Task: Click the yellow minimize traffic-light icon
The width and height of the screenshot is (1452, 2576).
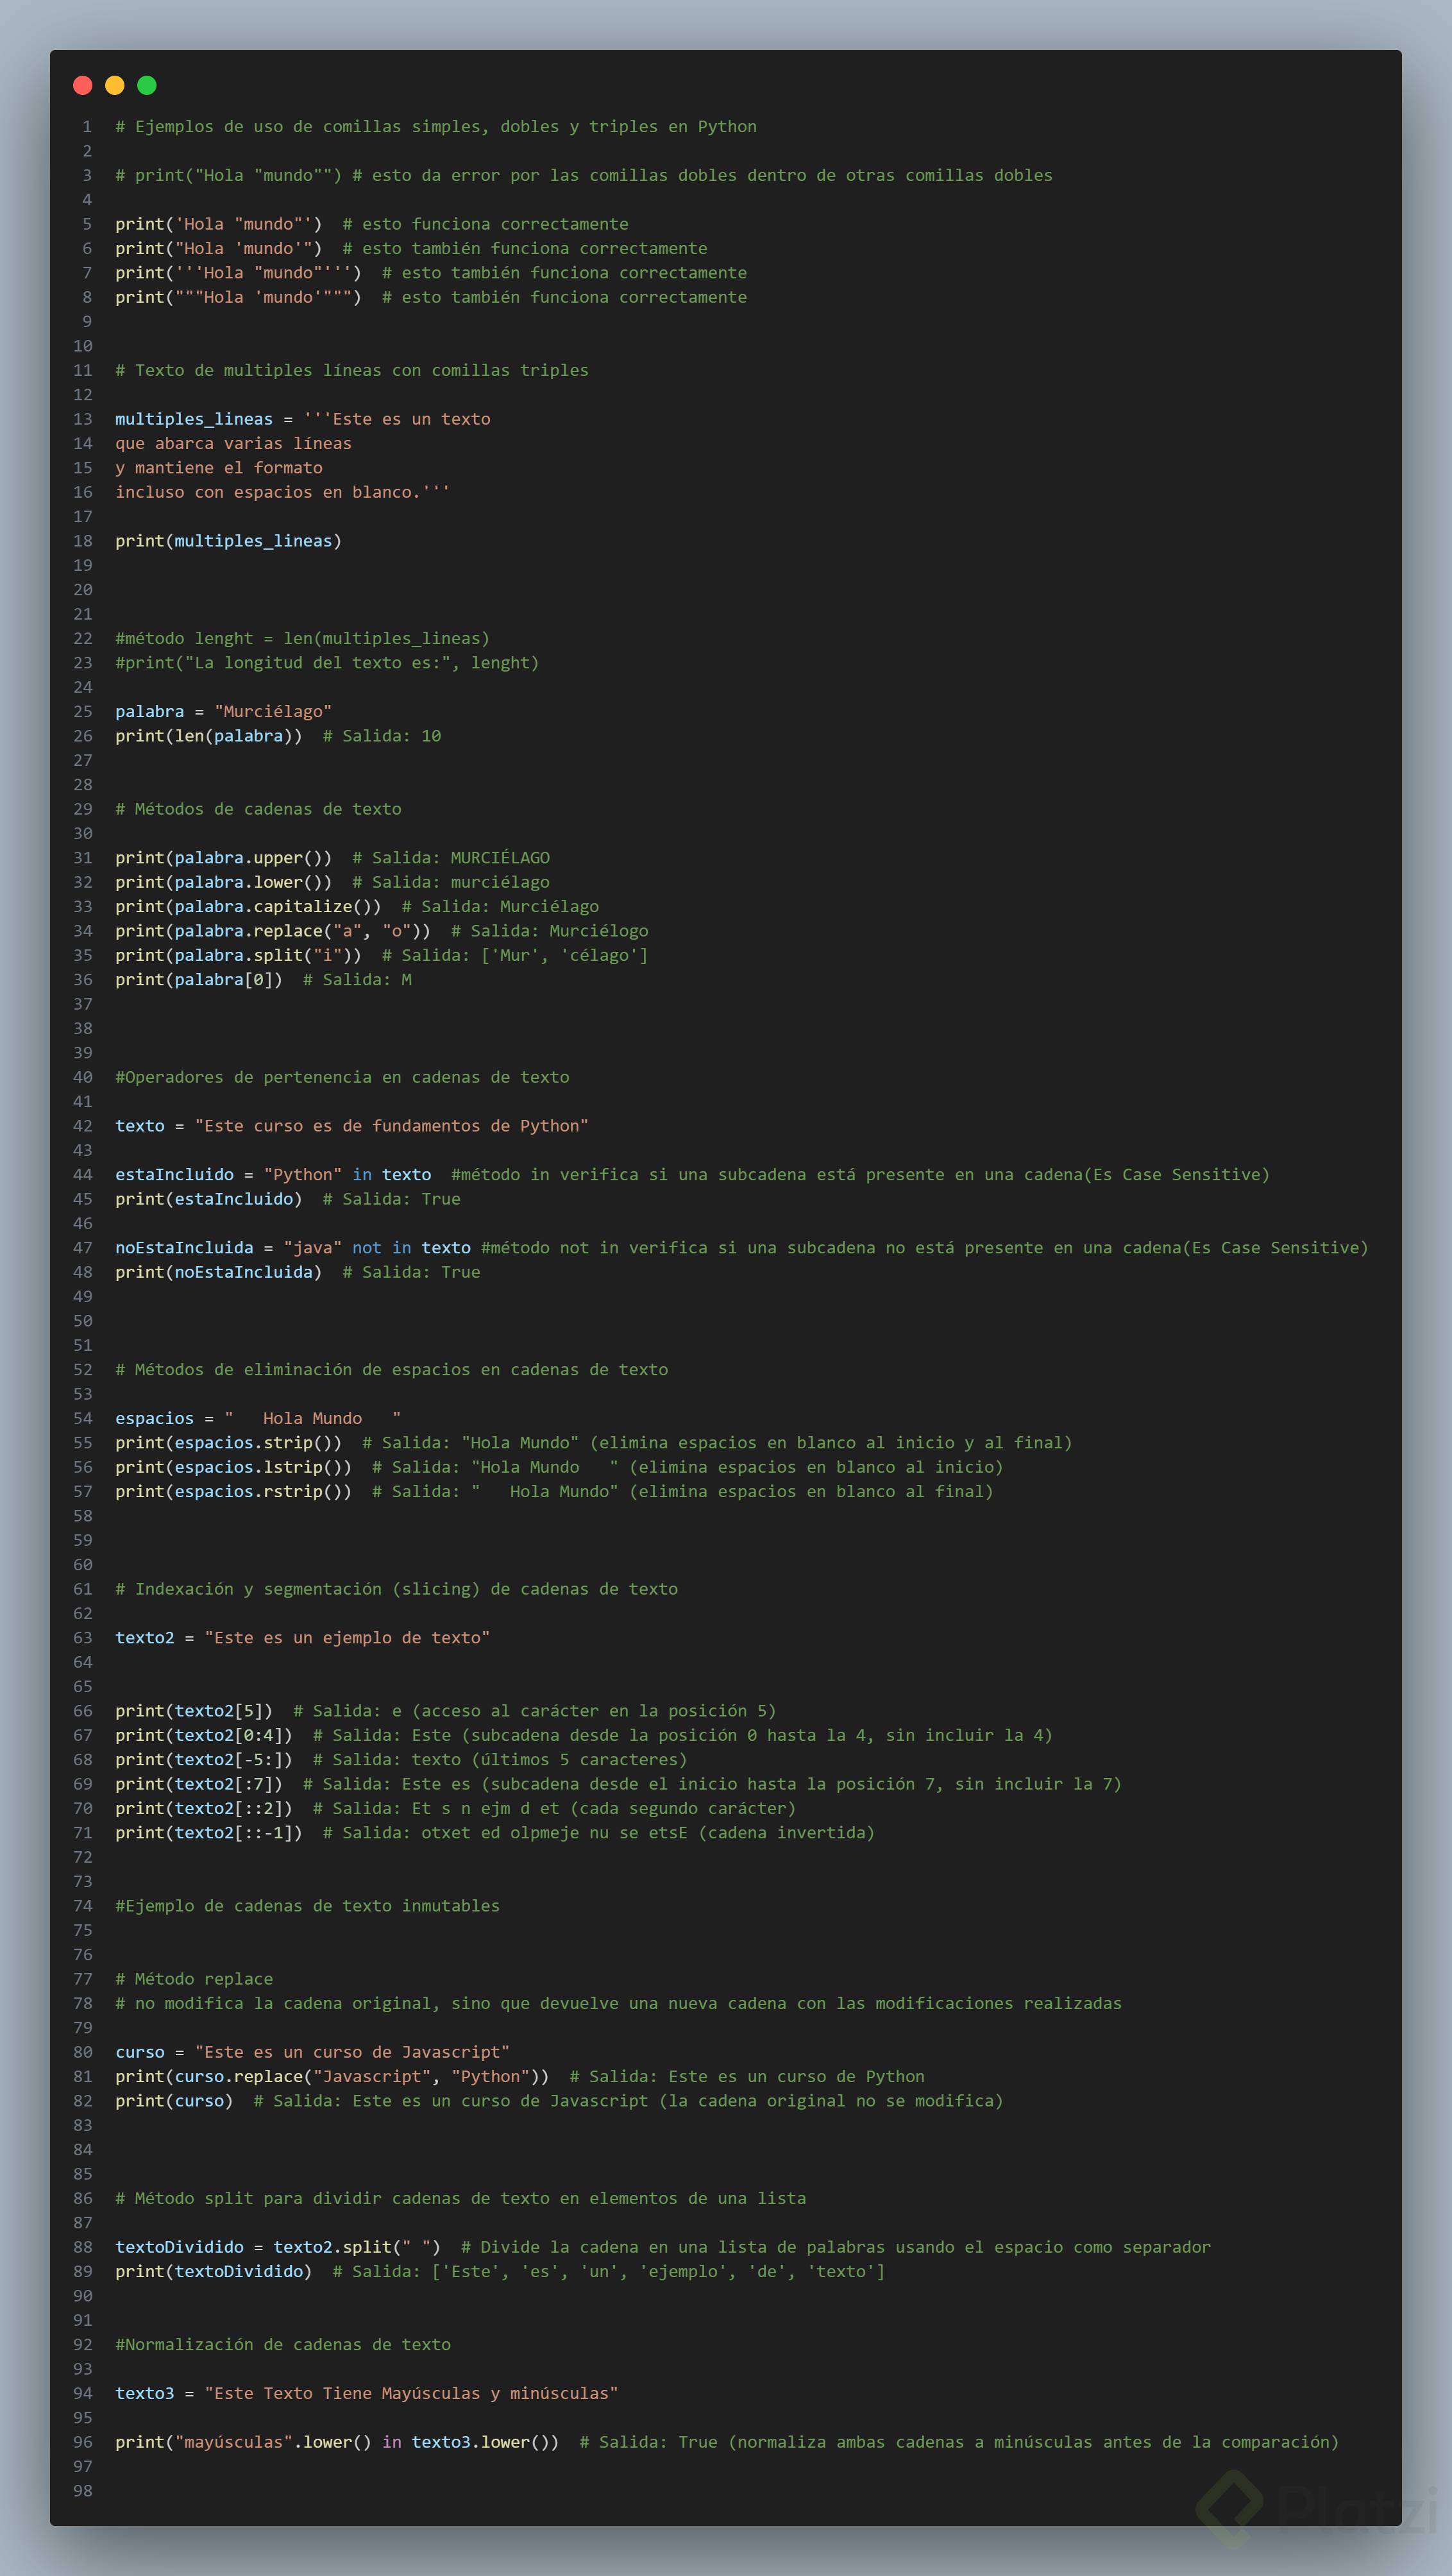Action: pos(114,86)
